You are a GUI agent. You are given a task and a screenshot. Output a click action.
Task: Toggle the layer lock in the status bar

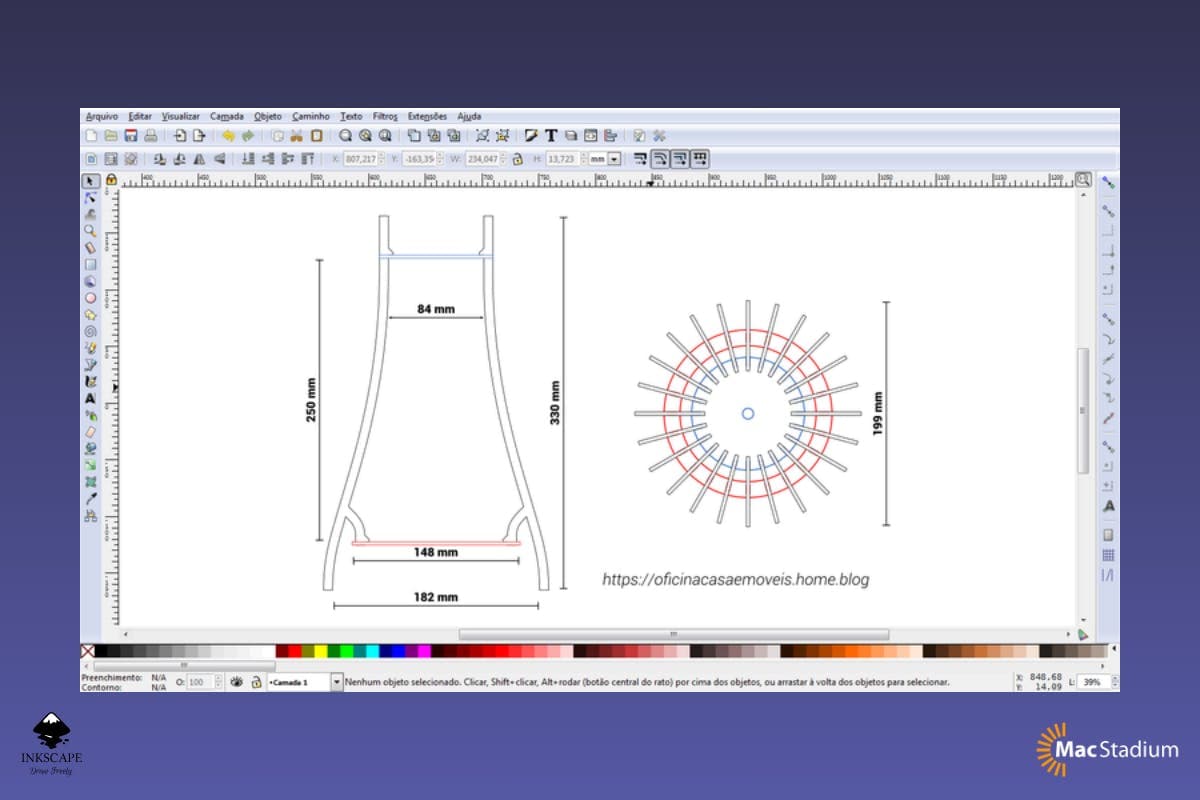coord(257,682)
